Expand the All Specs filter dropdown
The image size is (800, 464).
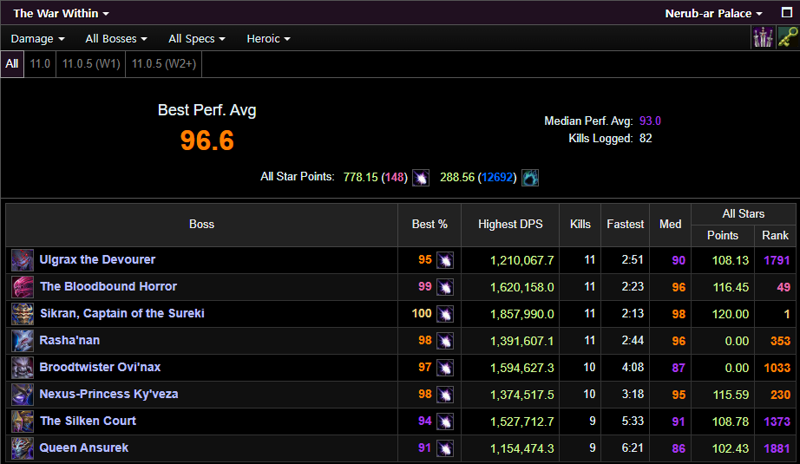pos(197,39)
